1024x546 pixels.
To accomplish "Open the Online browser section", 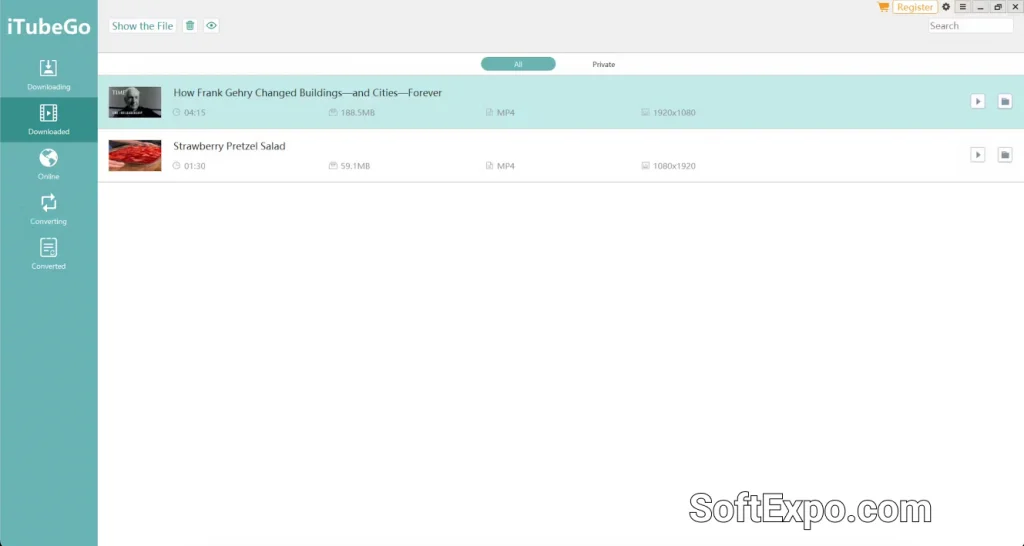I will (x=48, y=164).
